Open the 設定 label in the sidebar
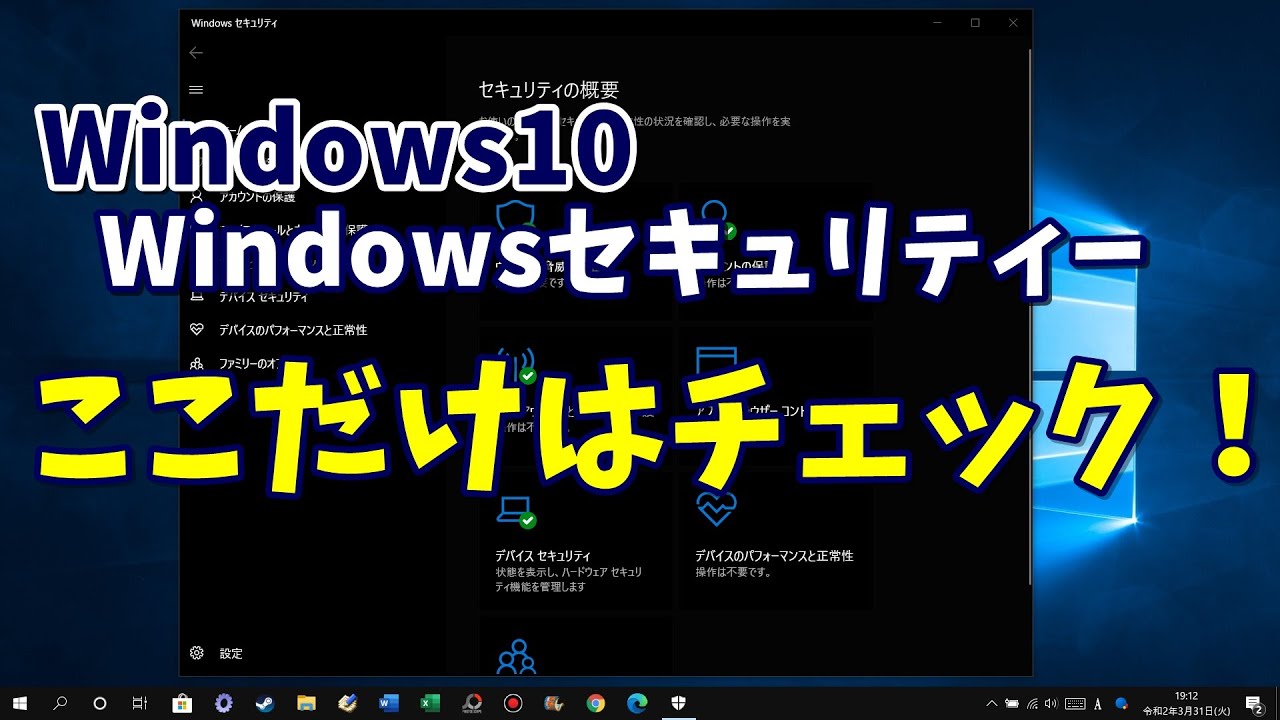Image resolution: width=1280 pixels, height=720 pixels. point(231,654)
